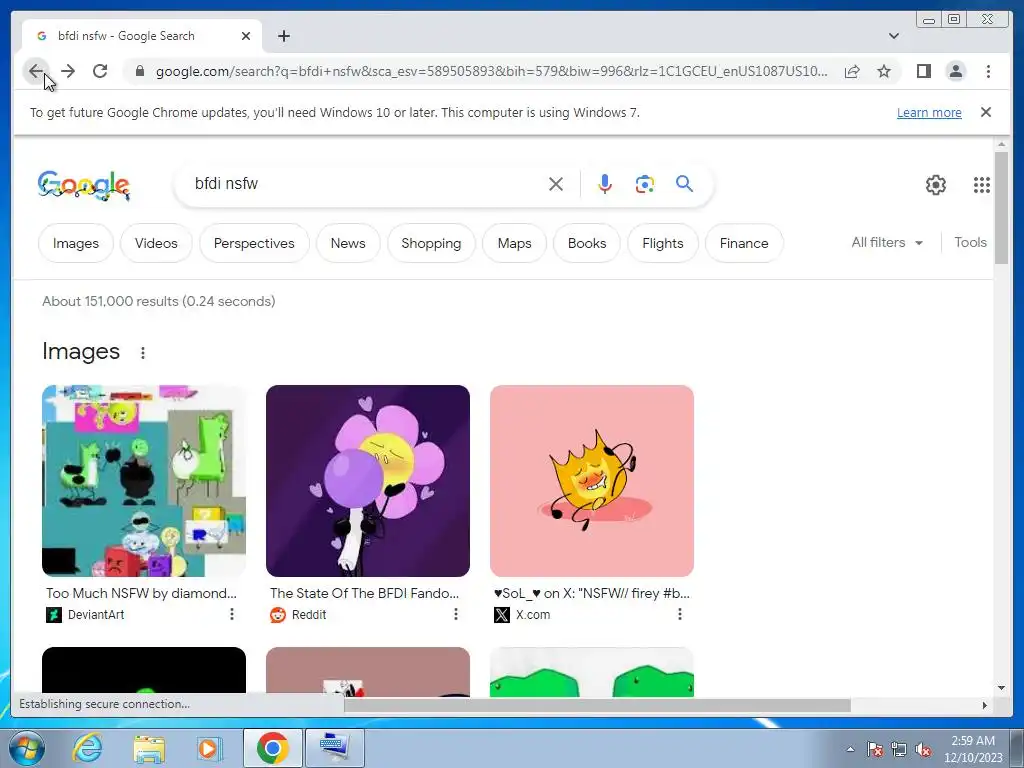
Task: Close the bfdi nsfw search tab
Action: point(246,36)
